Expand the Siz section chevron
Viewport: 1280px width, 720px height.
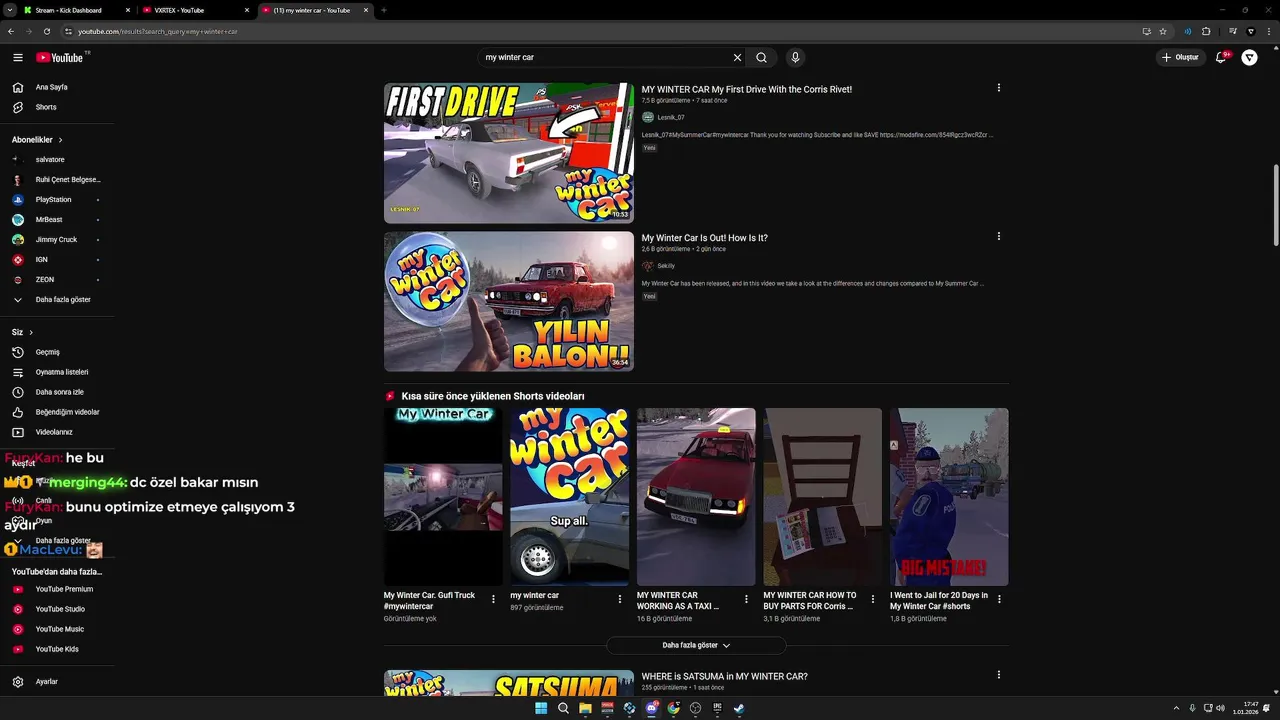click(x=31, y=332)
